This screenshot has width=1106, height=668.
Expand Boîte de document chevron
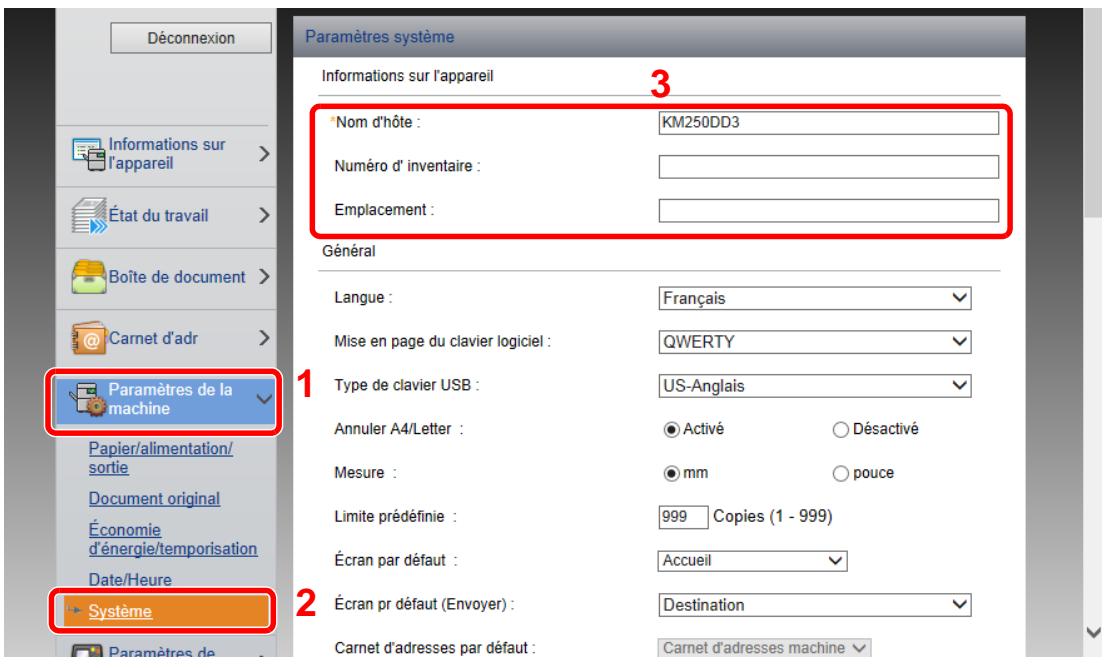click(264, 277)
